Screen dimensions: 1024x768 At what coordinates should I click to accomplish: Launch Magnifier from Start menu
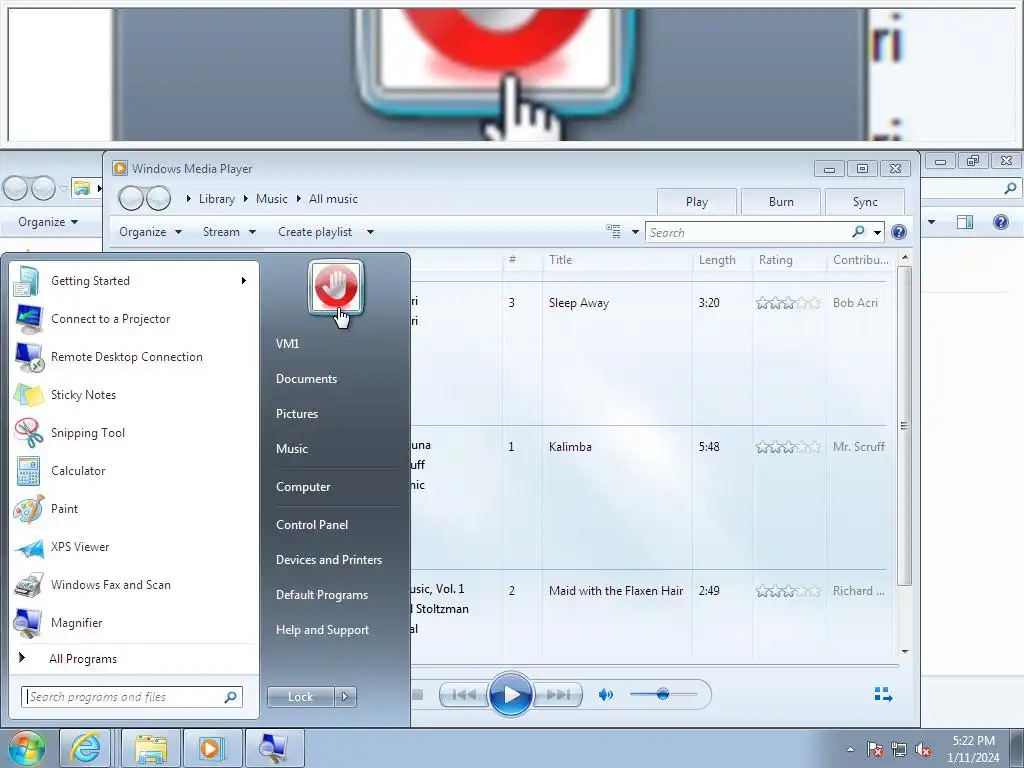(134, 622)
